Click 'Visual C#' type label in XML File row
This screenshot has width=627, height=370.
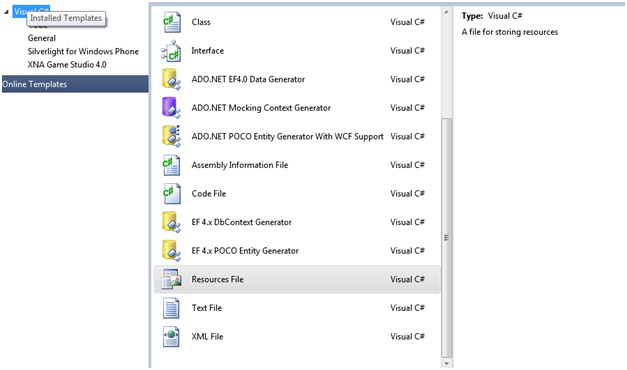[407, 336]
